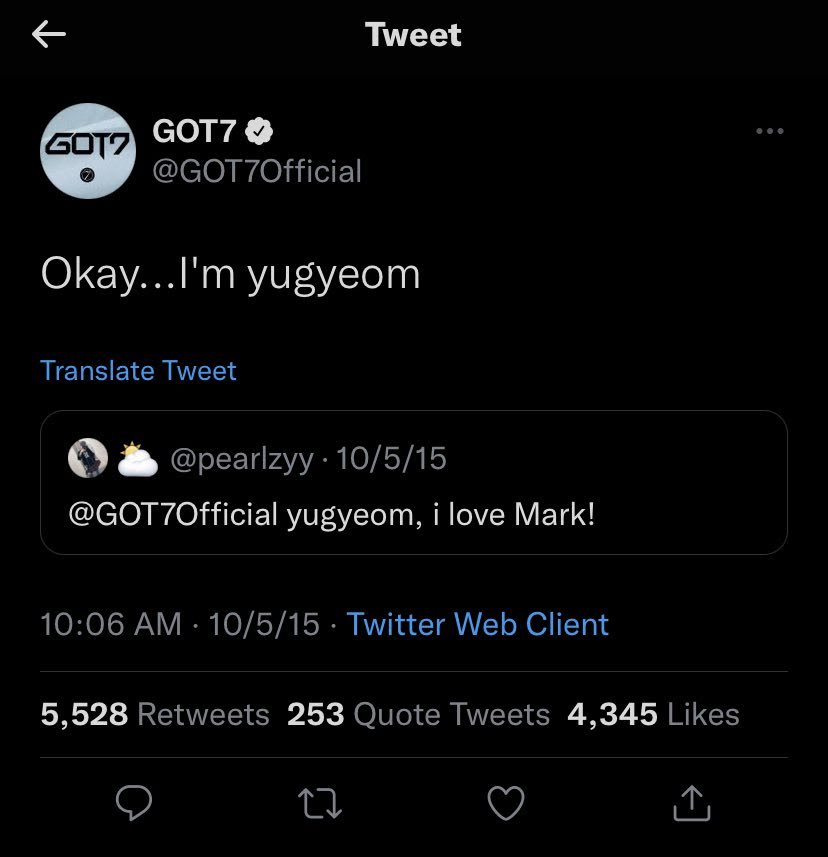
Task: Click the verified badge next to GOT7
Action: coord(261,130)
